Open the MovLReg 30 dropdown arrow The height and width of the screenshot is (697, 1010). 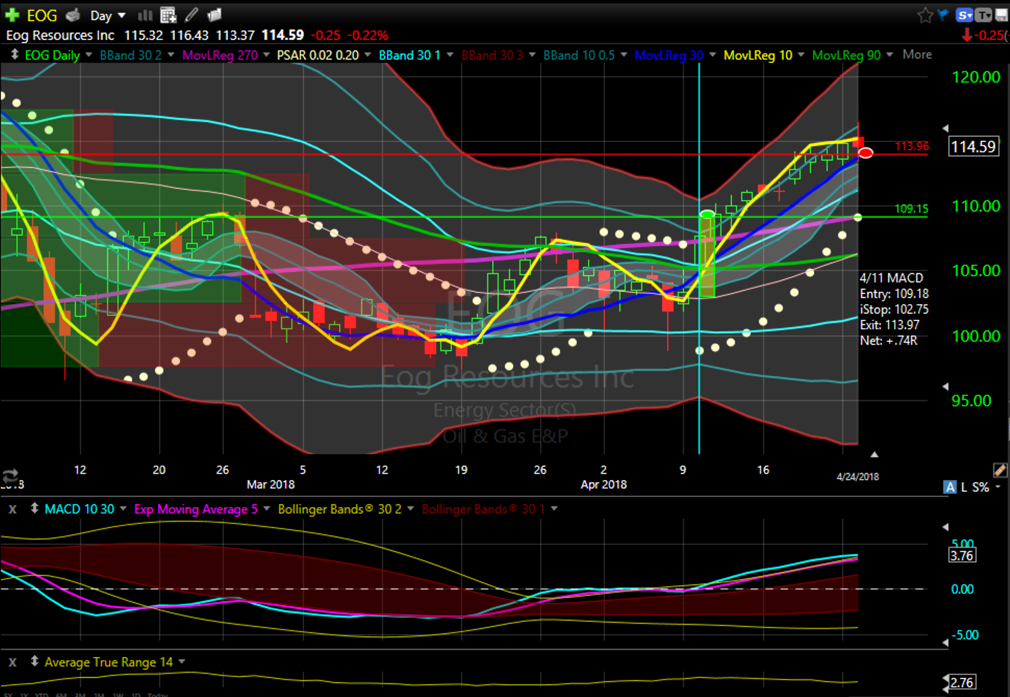click(x=712, y=55)
